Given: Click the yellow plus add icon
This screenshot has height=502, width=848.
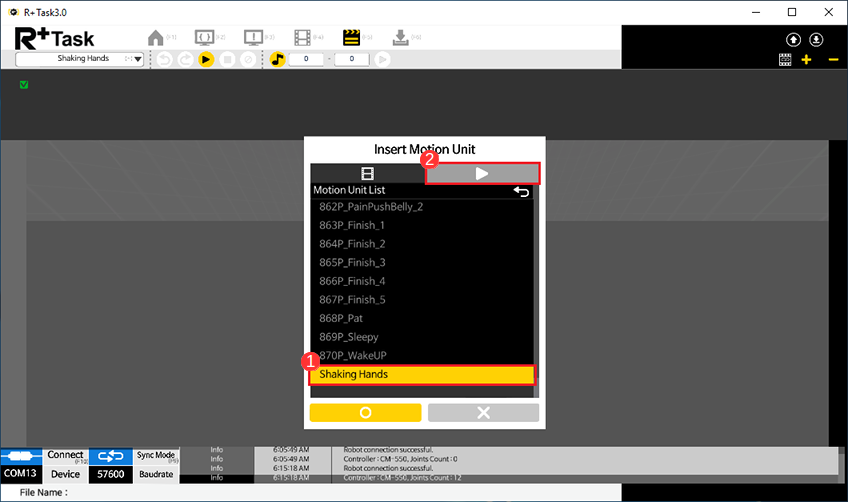Looking at the screenshot, I should point(807,60).
